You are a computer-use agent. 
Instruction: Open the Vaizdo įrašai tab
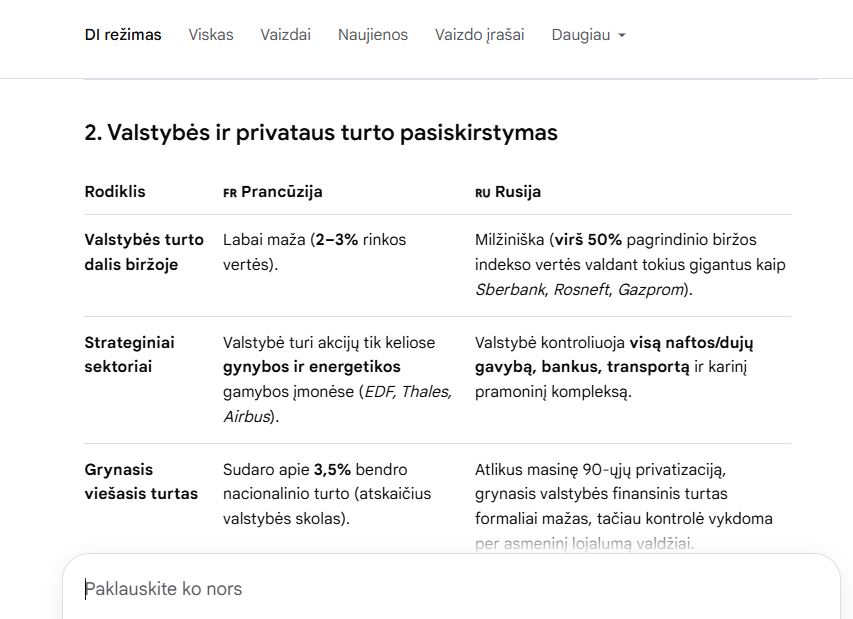[479, 35]
